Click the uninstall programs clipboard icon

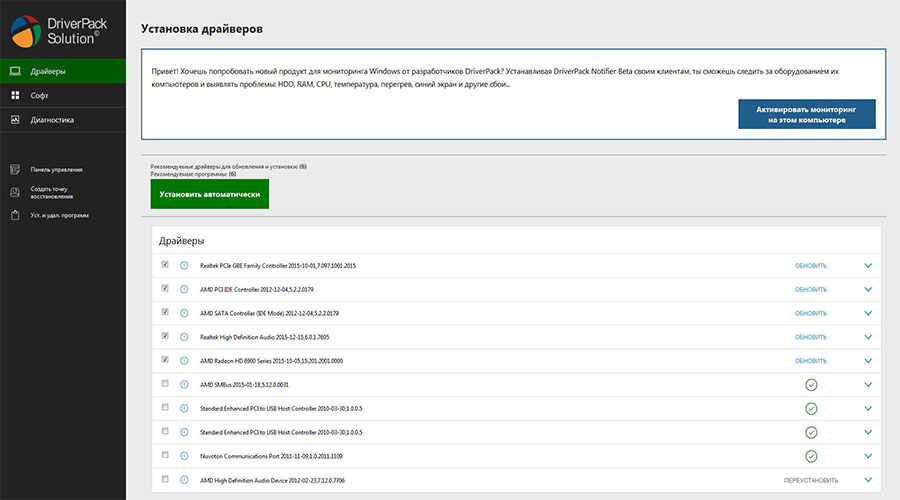(x=15, y=215)
